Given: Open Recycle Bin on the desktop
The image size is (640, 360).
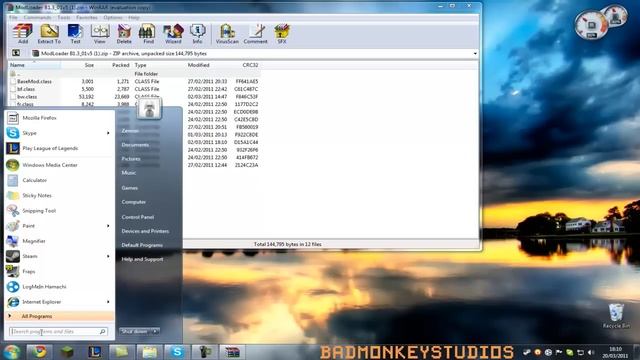Looking at the screenshot, I should (616, 316).
